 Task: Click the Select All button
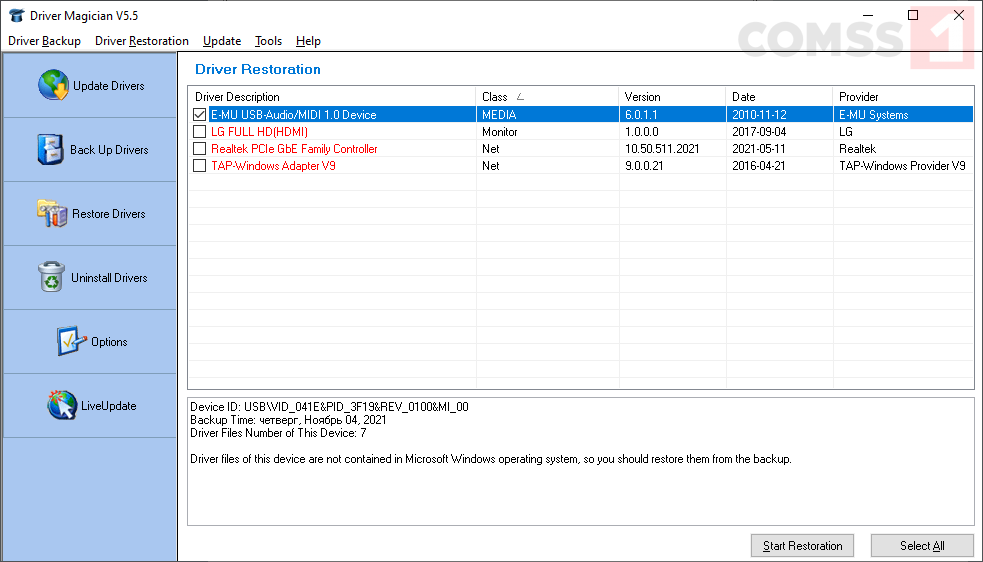point(922,546)
